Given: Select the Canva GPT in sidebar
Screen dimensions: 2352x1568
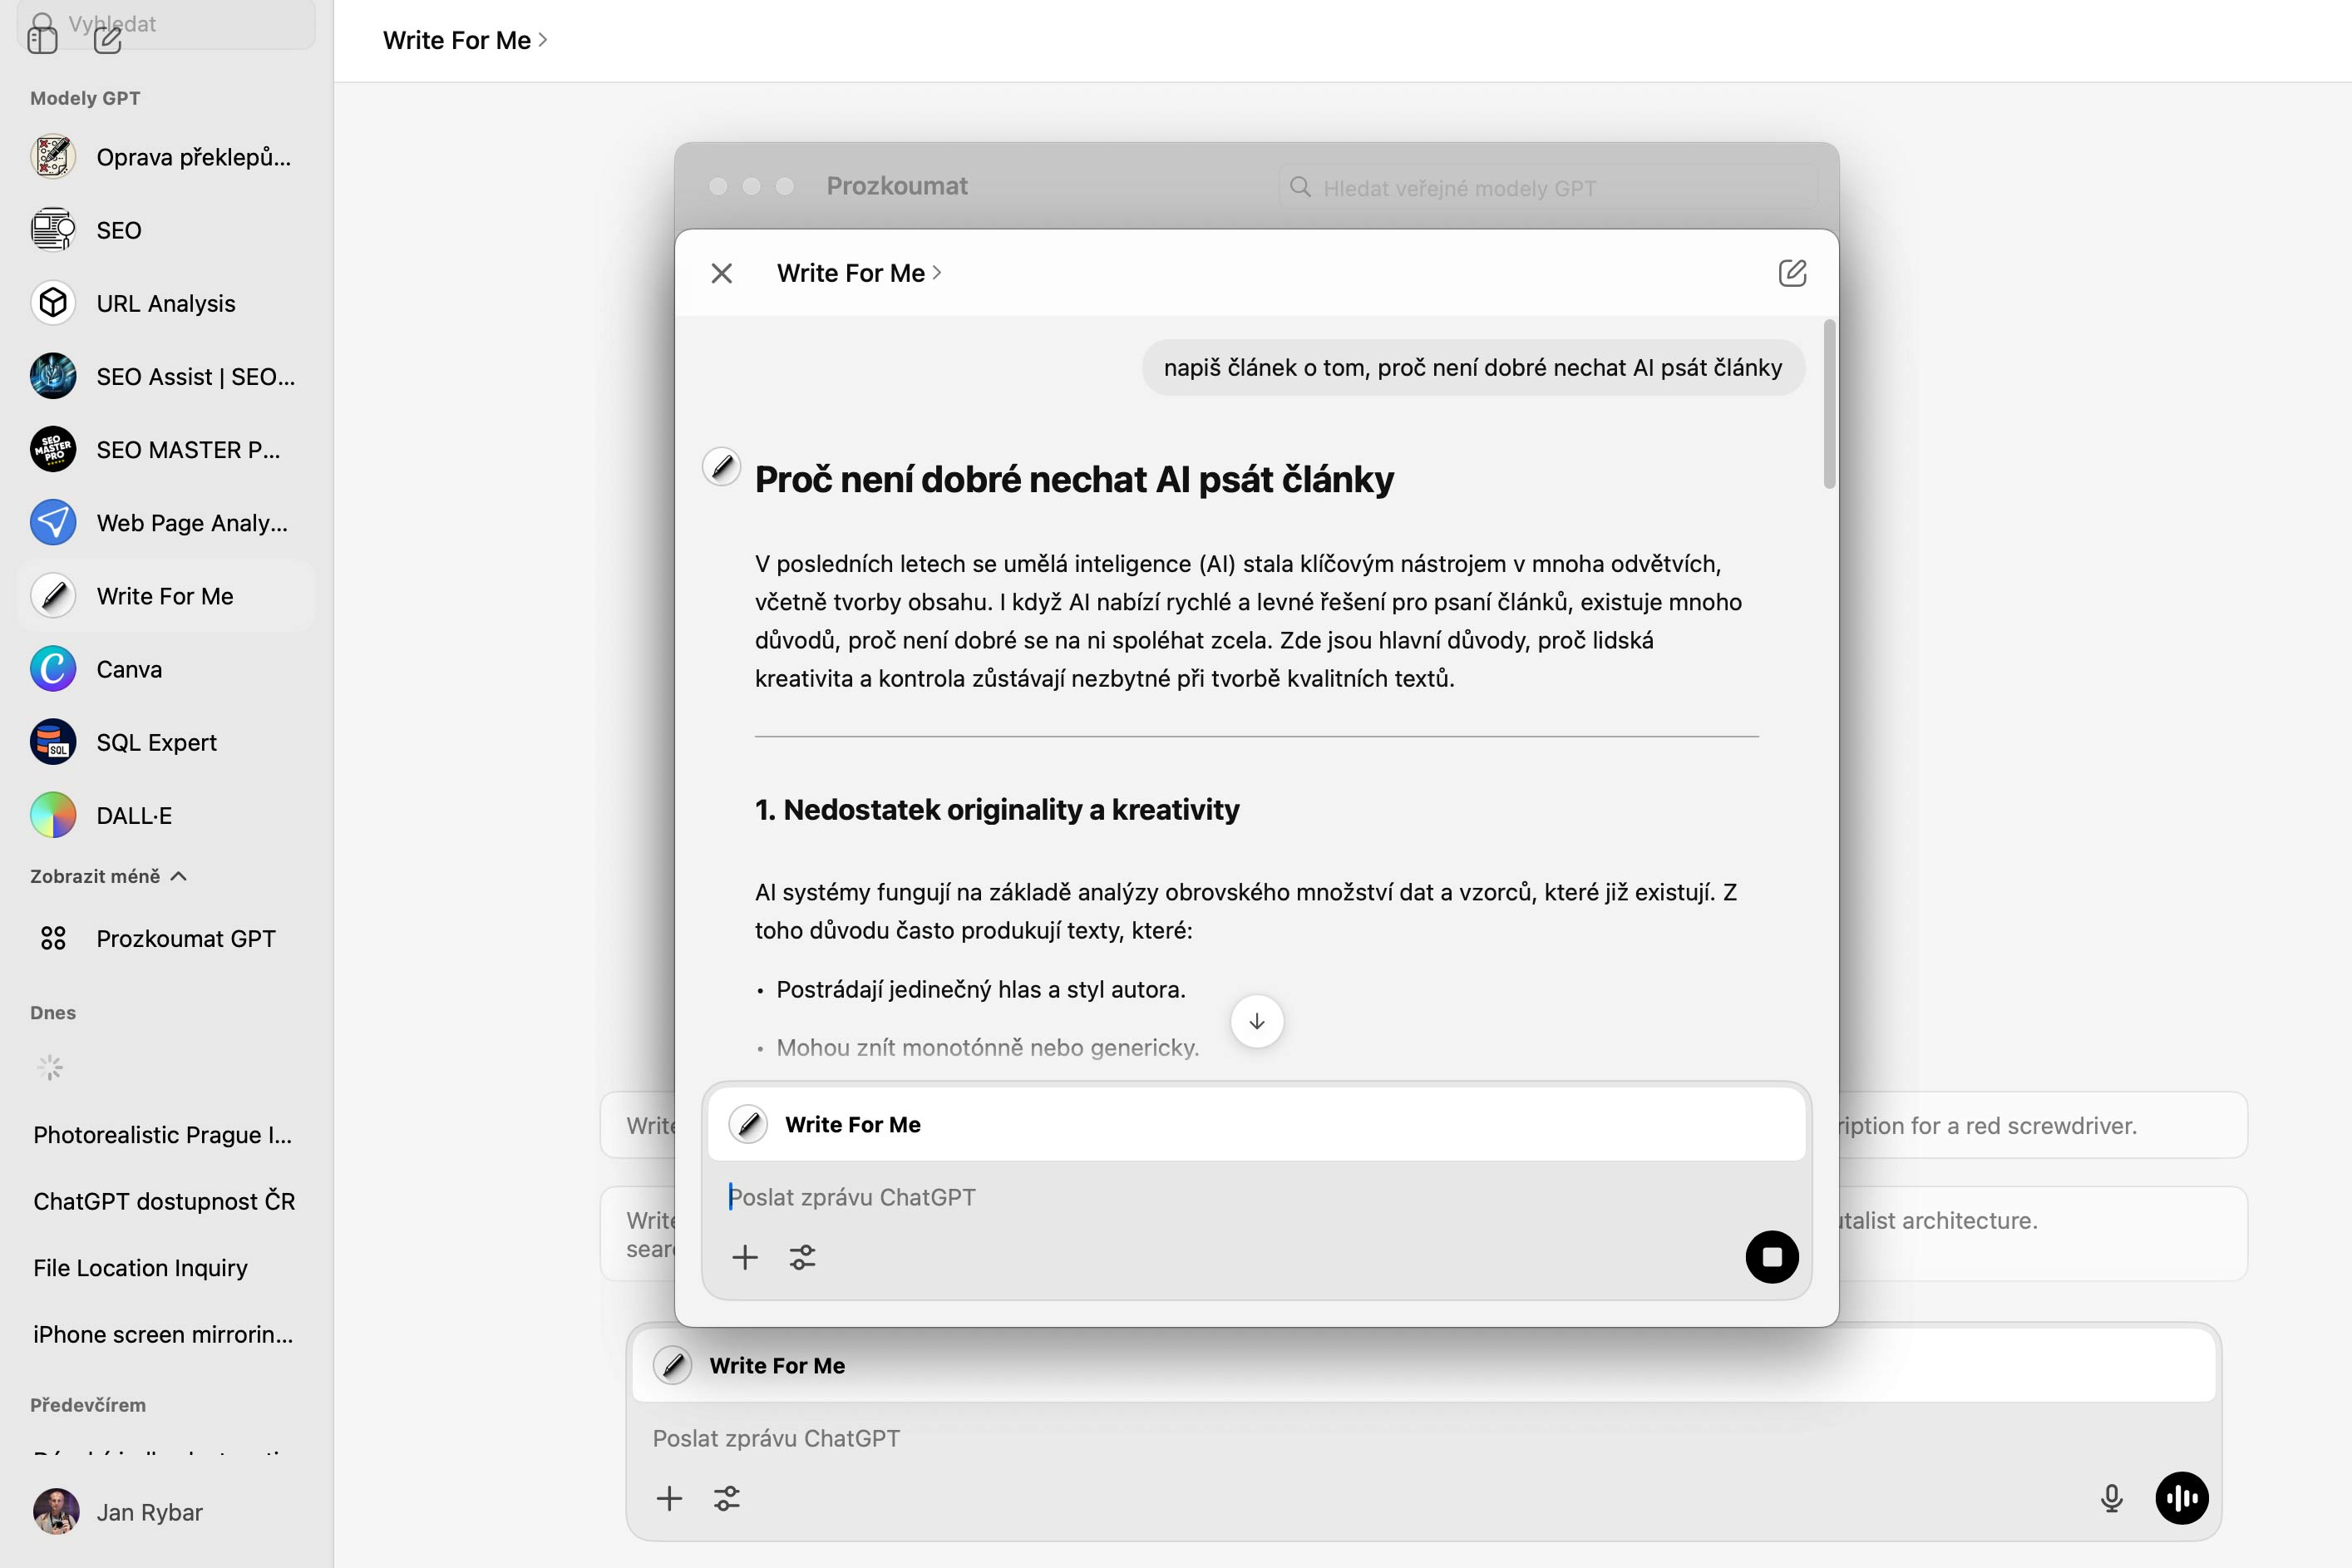Looking at the screenshot, I should coord(129,669).
